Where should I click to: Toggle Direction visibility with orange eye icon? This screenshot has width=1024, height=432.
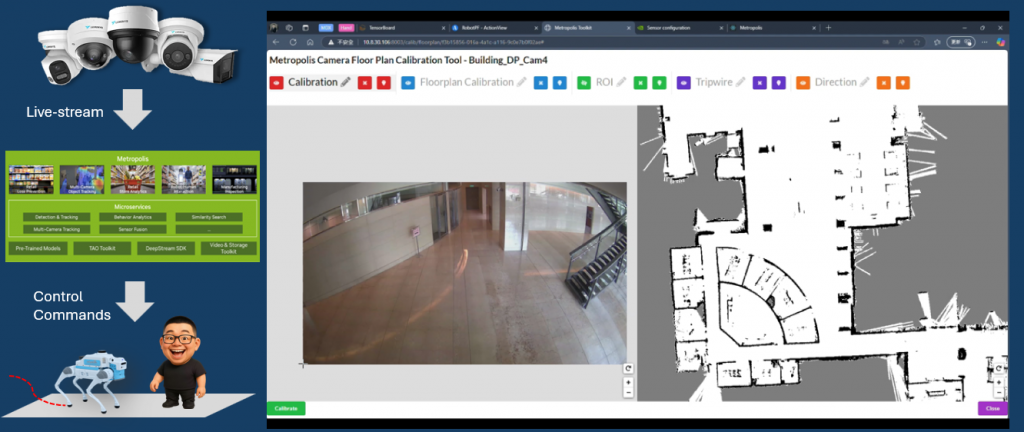tap(802, 83)
